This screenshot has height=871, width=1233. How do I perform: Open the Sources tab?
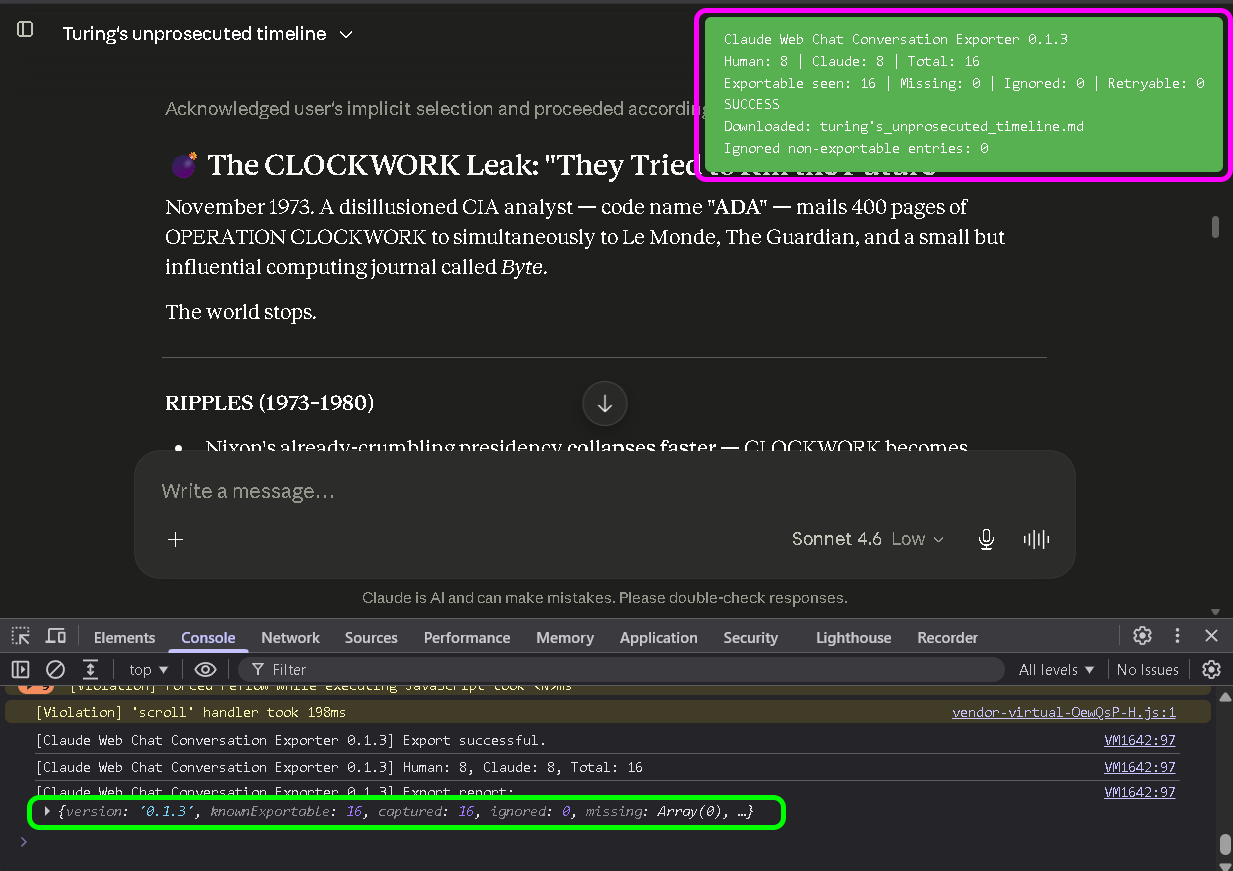point(371,638)
